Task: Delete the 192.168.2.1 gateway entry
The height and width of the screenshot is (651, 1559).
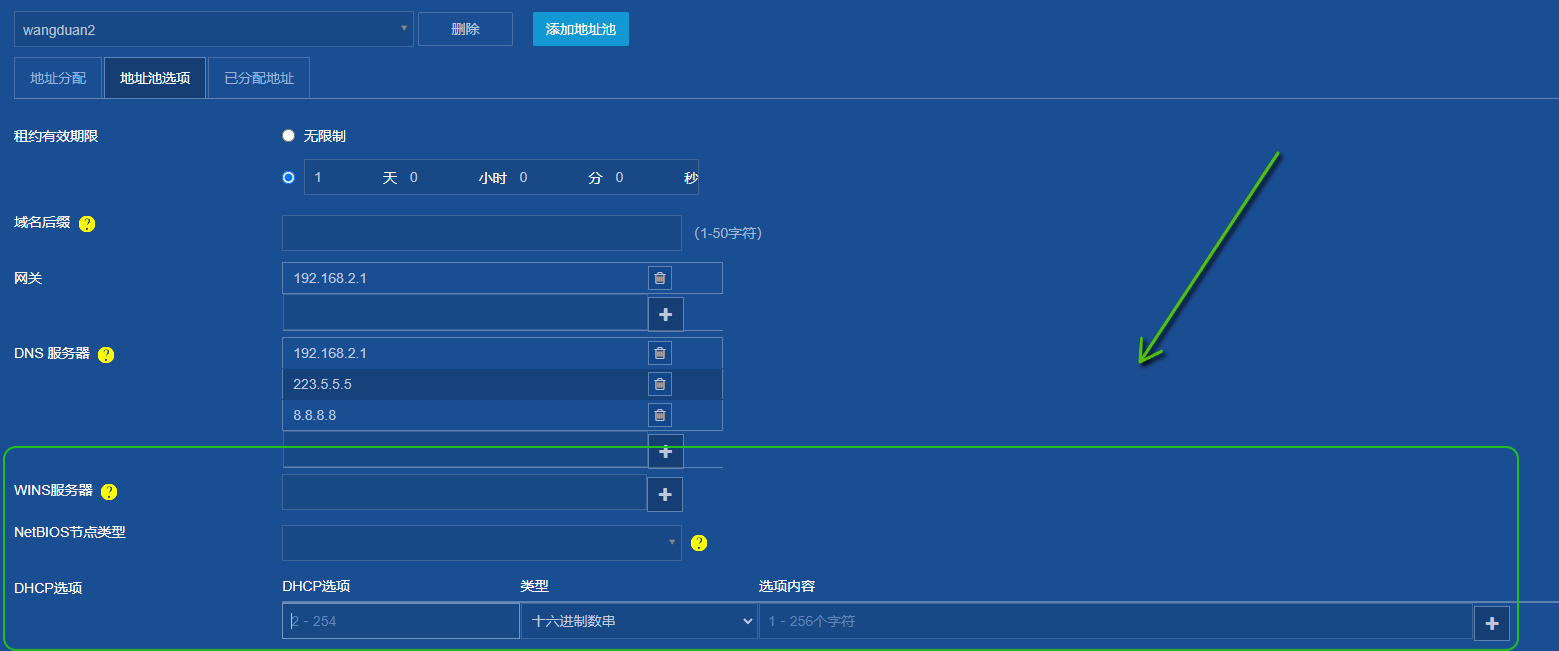Action: 659,278
